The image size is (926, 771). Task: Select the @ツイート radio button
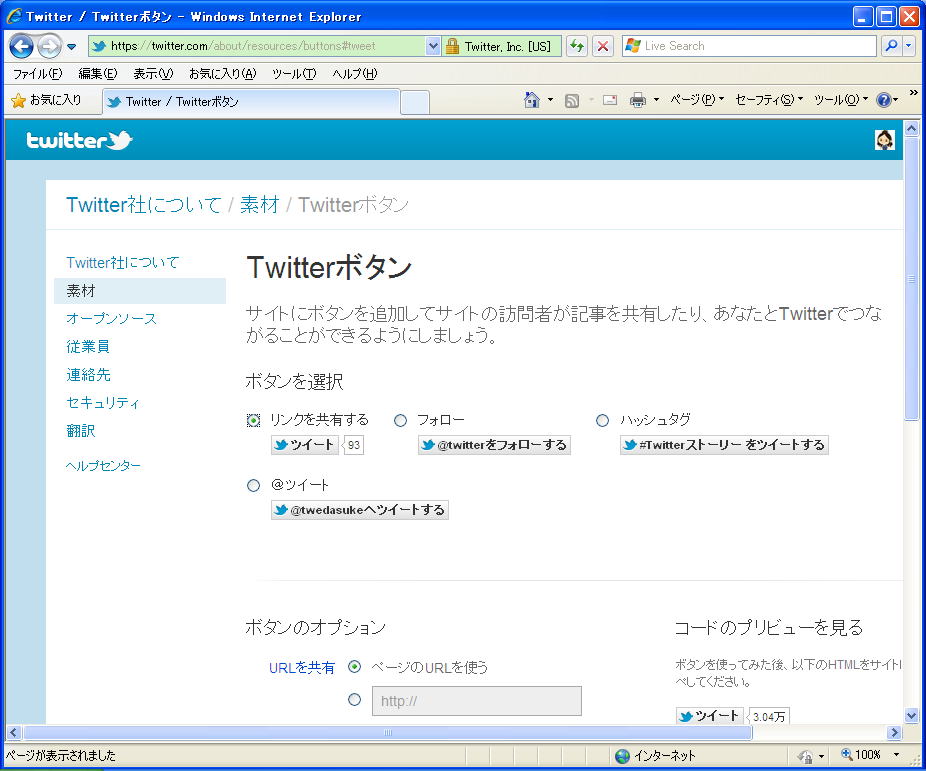(253, 485)
